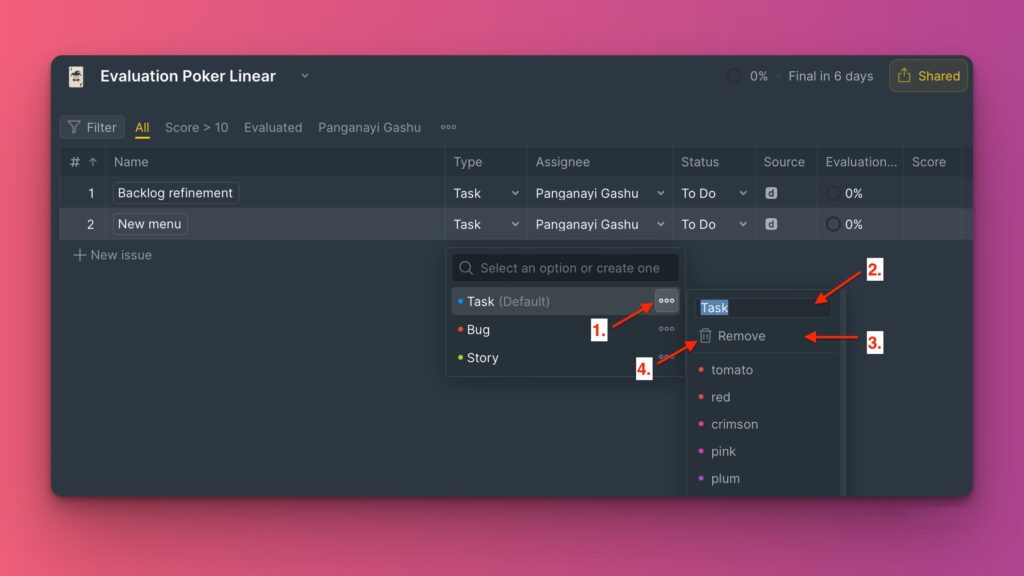
Task: Click the trash icon beside Remove
Action: pos(706,336)
